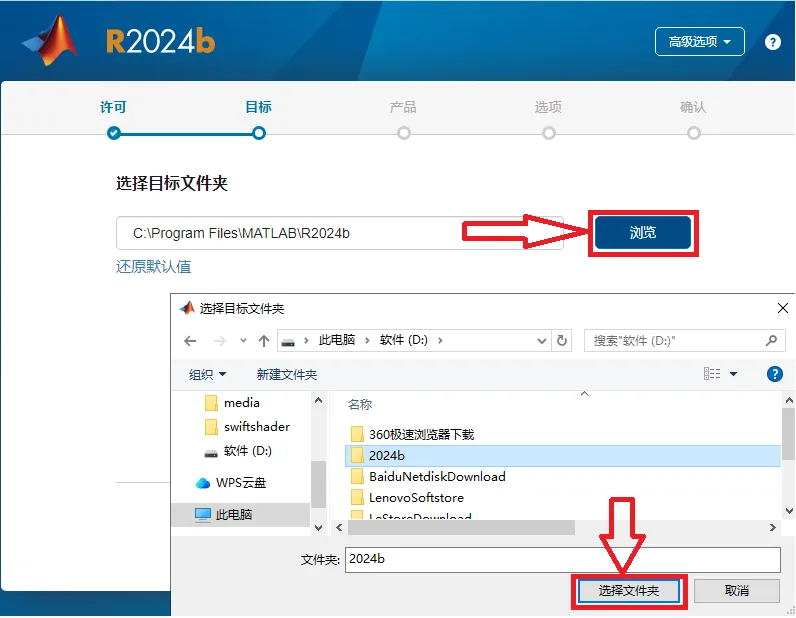Image resolution: width=796 pixels, height=618 pixels.
Task: Expand the chevron after 此电脑 breadcrumb
Action: tap(367, 340)
